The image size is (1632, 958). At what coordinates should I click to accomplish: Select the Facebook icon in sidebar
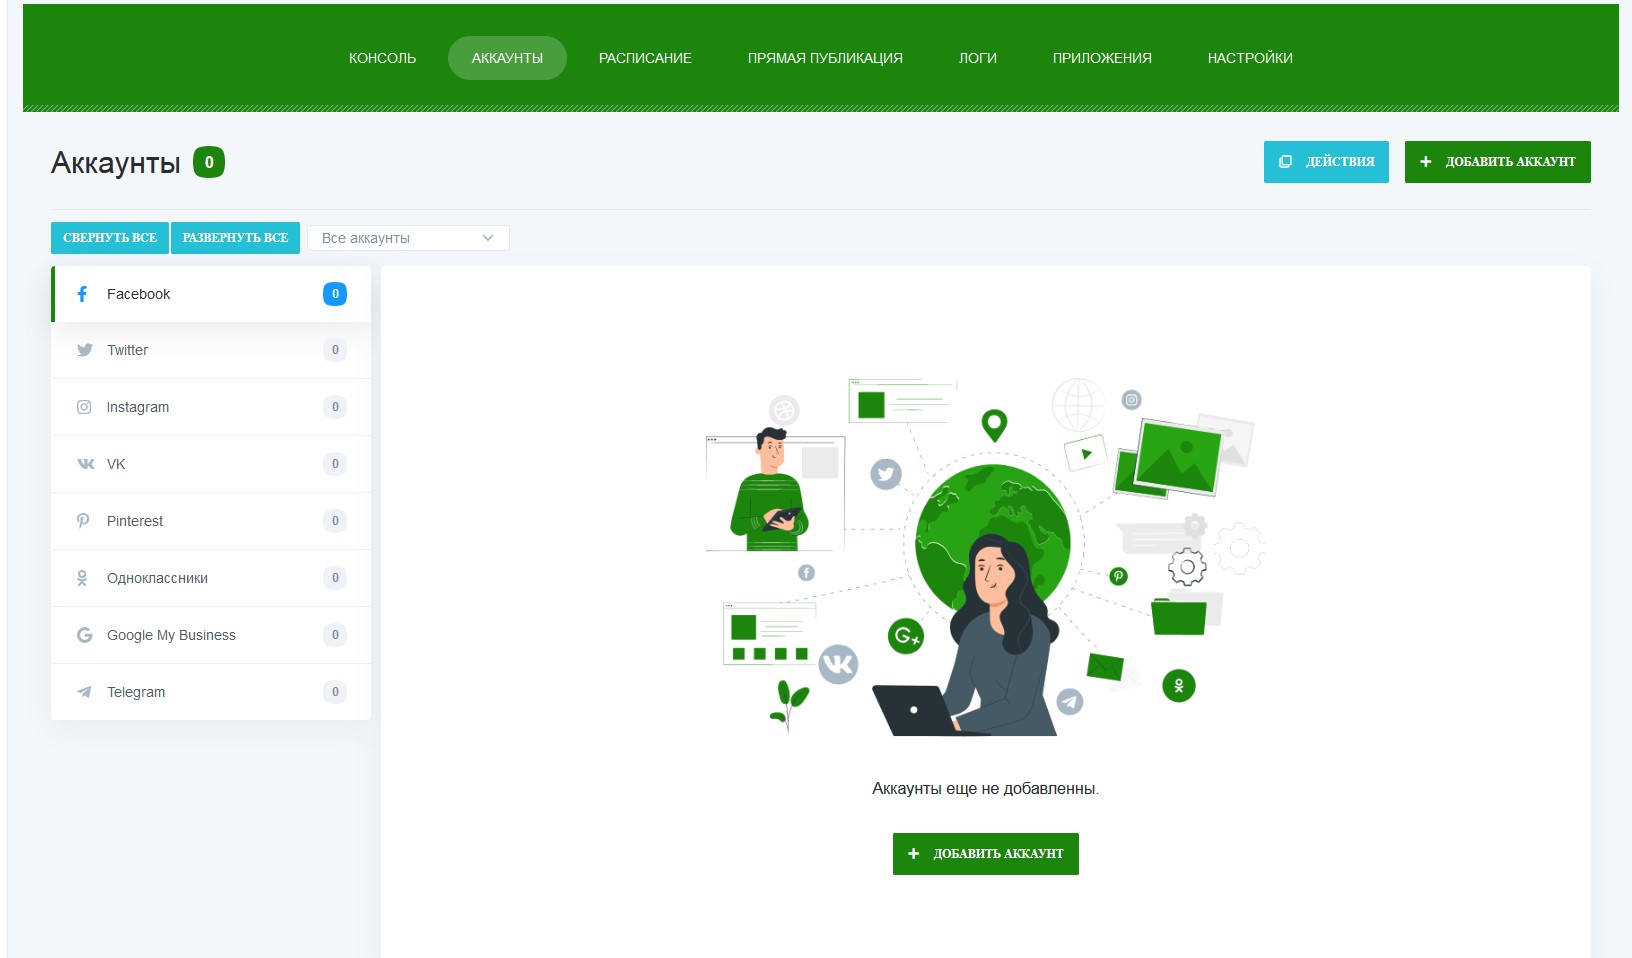tap(83, 294)
